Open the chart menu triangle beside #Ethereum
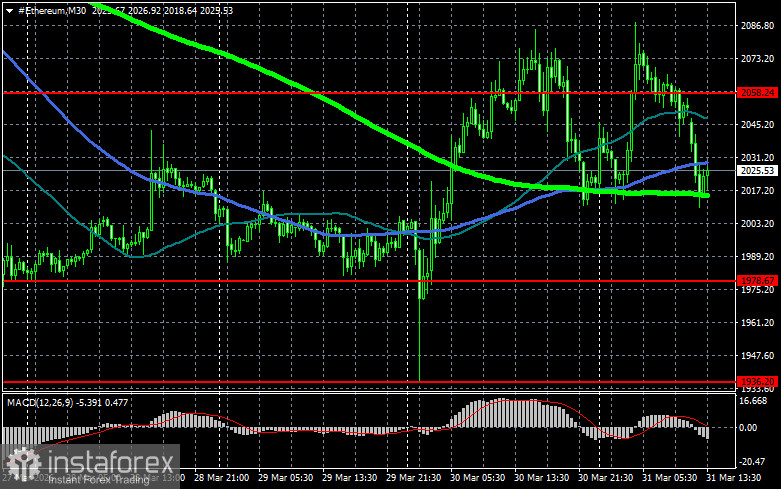The width and height of the screenshot is (781, 489). 9,10
